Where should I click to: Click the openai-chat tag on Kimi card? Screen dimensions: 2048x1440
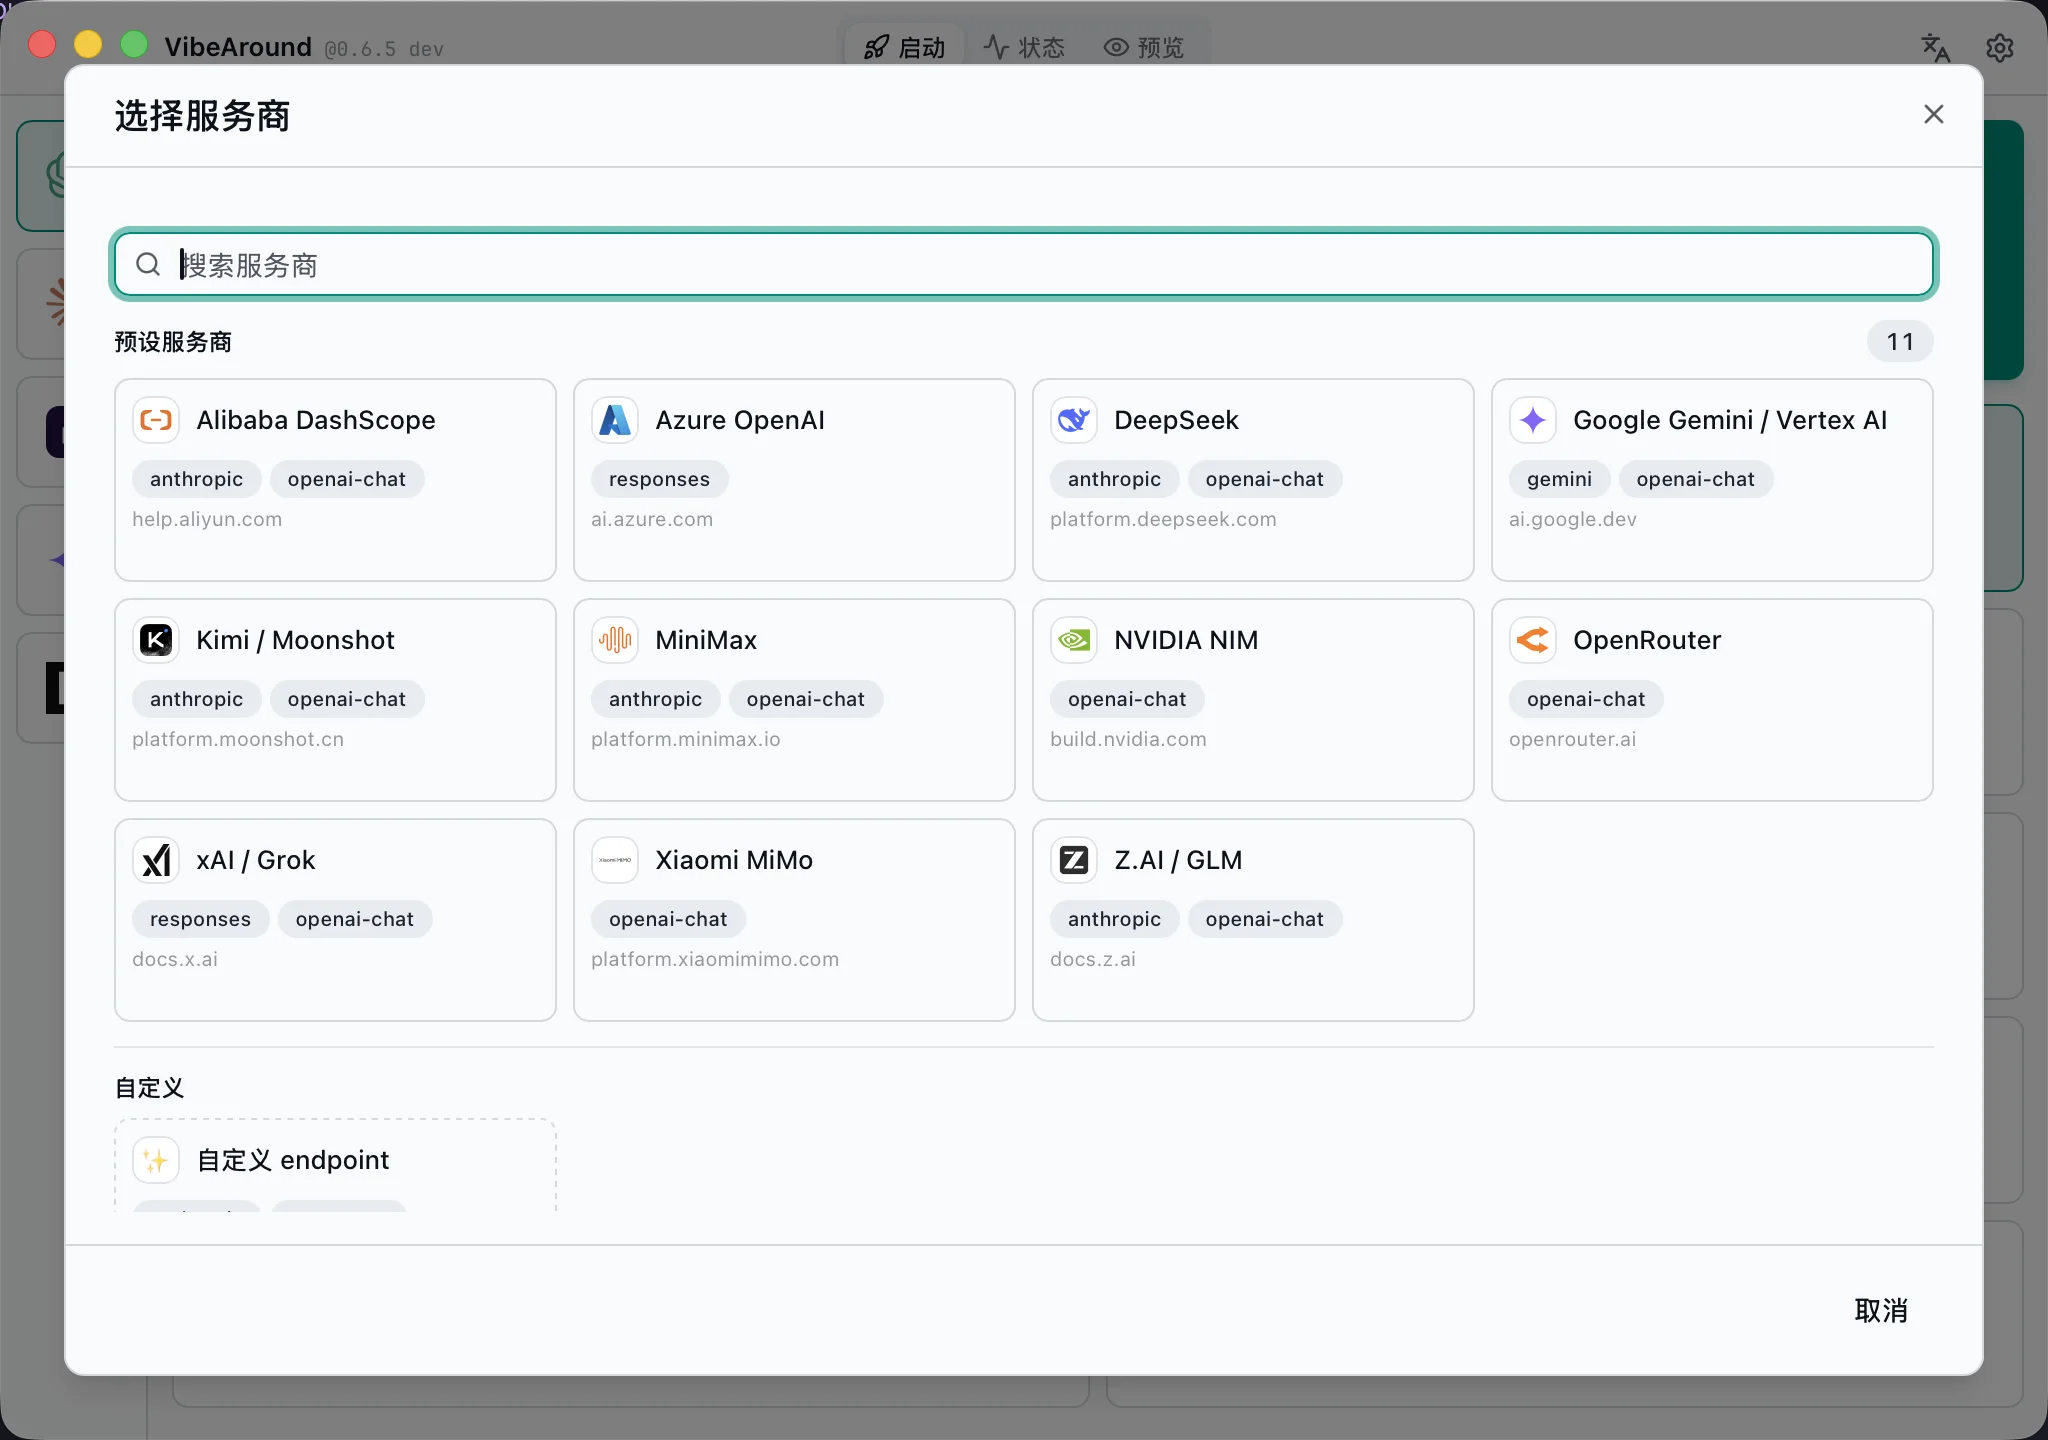[x=347, y=699]
